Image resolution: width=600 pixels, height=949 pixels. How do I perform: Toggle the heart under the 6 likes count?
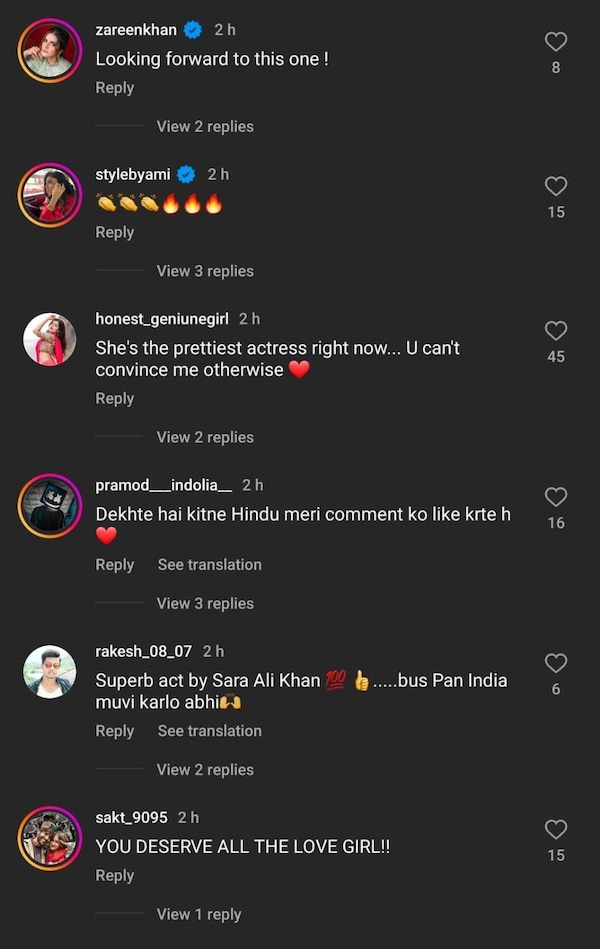[x=556, y=662]
